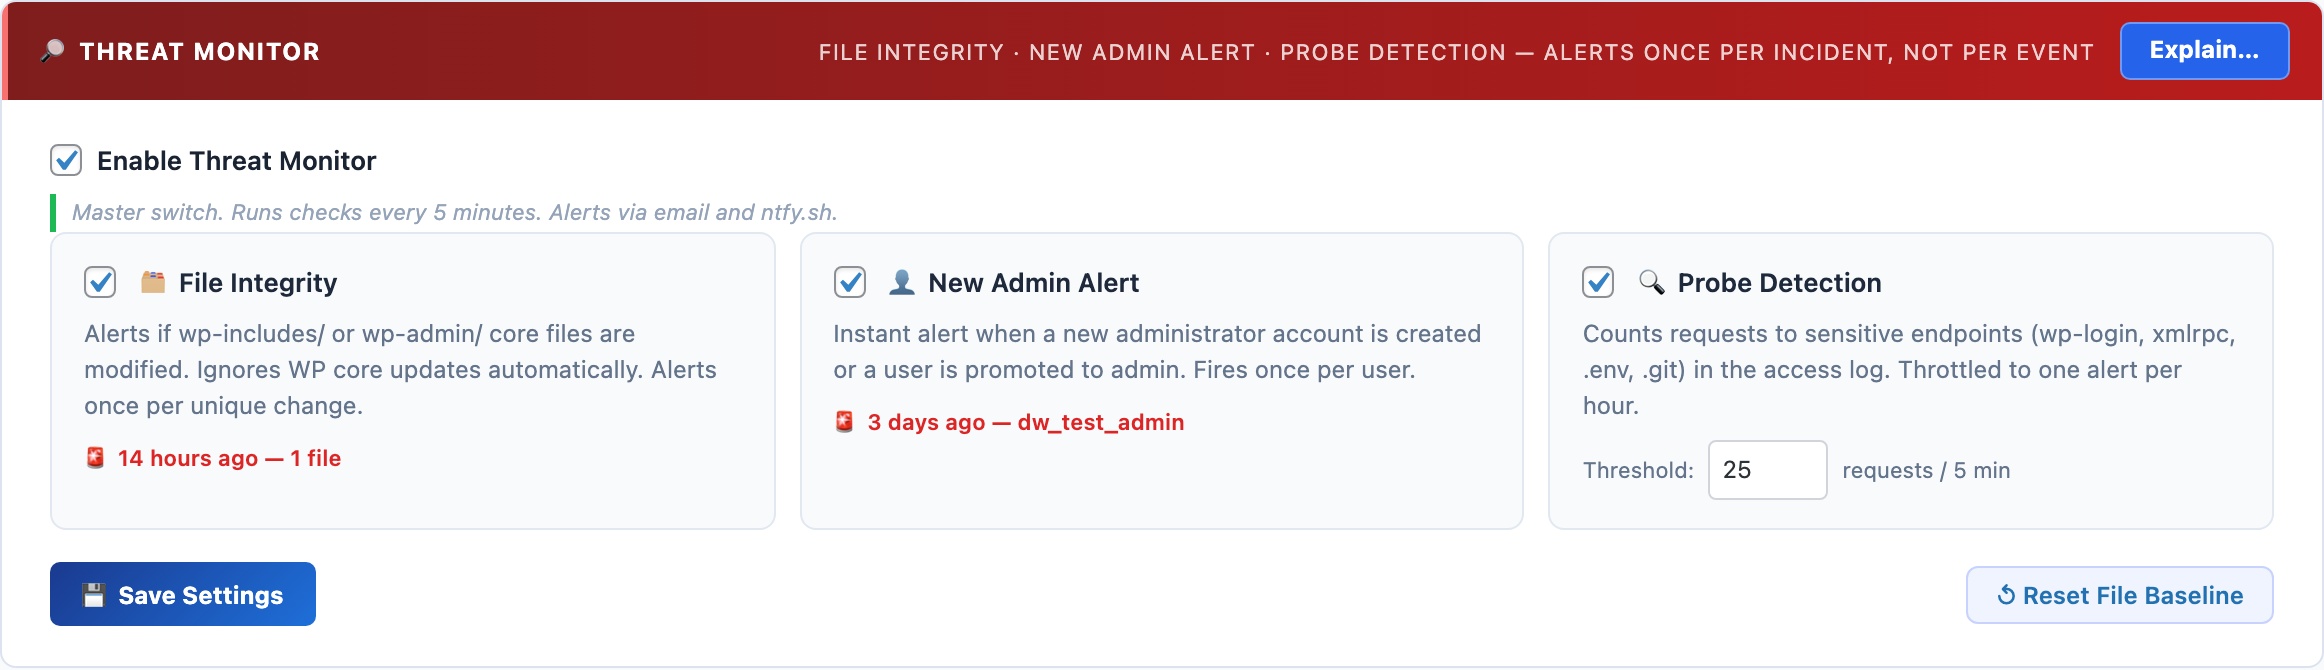Image resolution: width=2324 pixels, height=670 pixels.
Task: Click the floppy disk icon on Save Settings
Action: coord(95,594)
